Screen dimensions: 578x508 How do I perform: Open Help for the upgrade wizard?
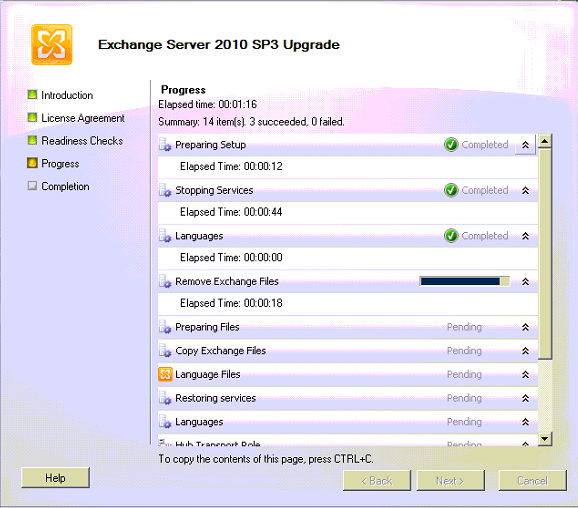55,478
